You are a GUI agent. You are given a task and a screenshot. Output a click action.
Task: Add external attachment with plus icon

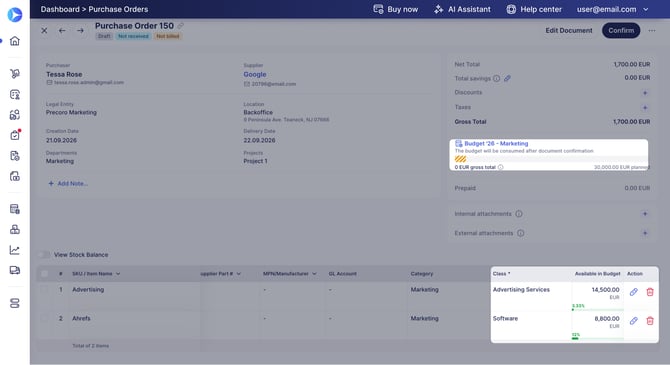tap(645, 233)
